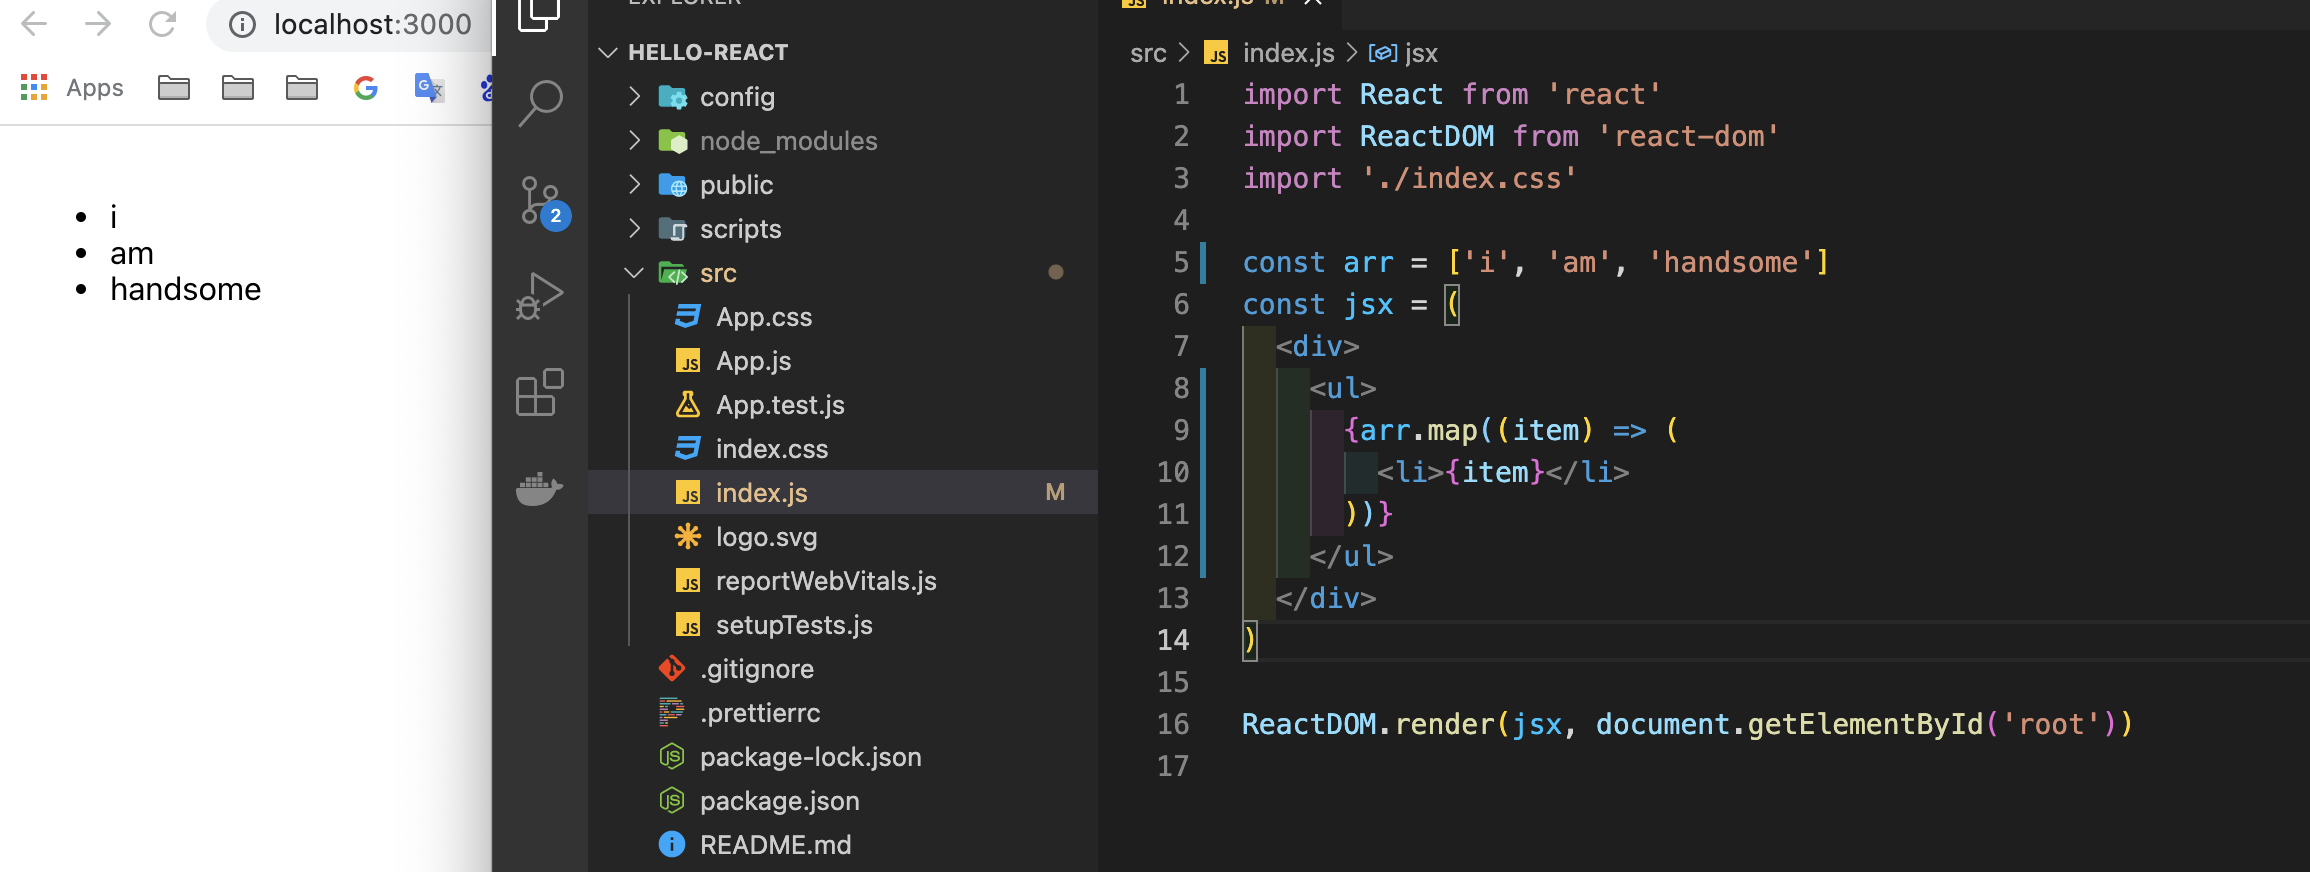
Task: Expand the public folder
Action: [842, 185]
